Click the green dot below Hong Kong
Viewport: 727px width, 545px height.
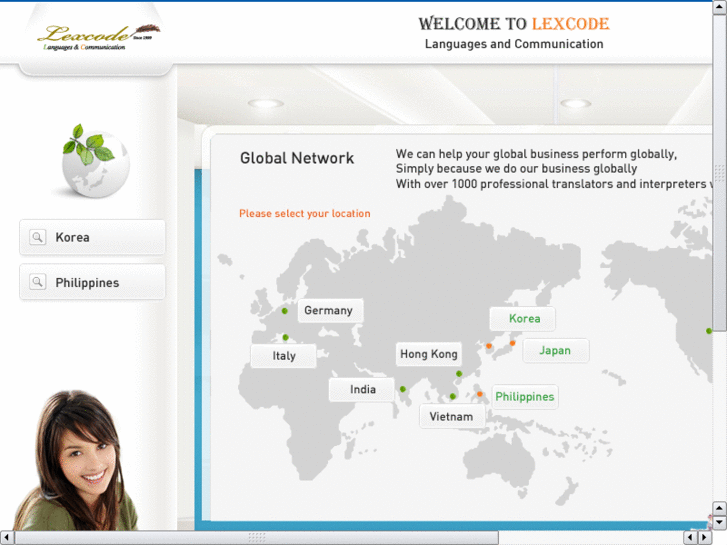459,373
